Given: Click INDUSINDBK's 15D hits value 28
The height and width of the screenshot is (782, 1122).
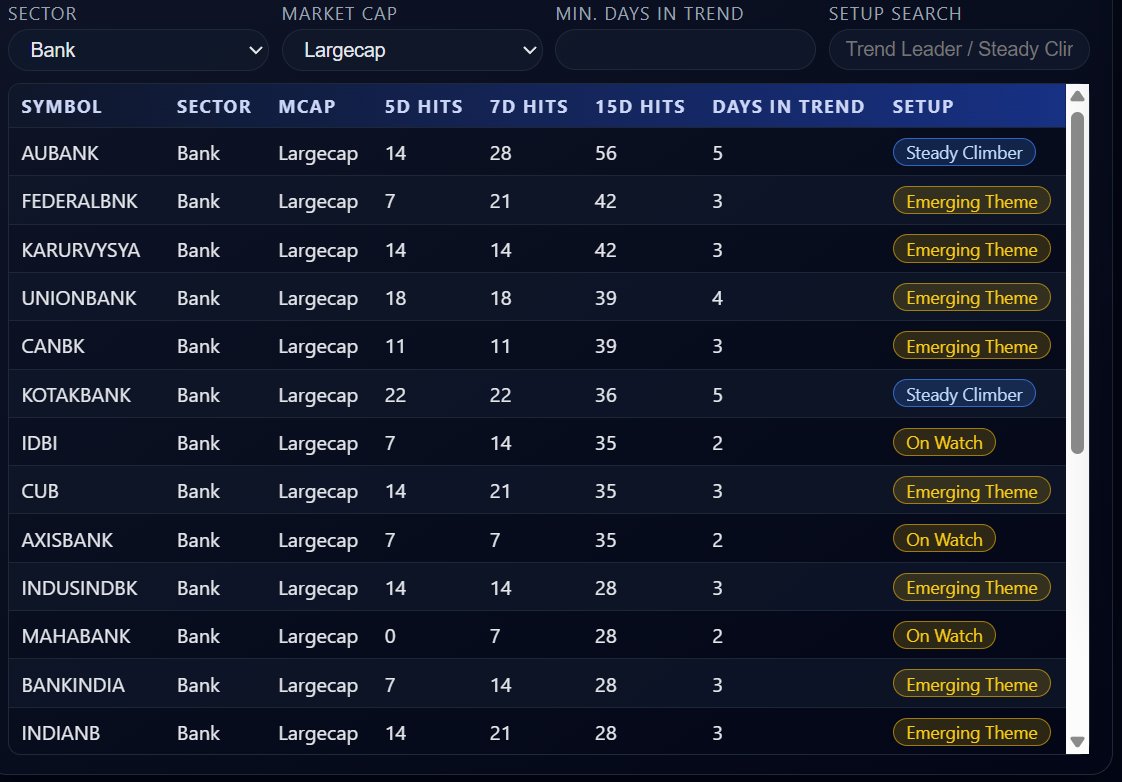Looking at the screenshot, I should [605, 588].
